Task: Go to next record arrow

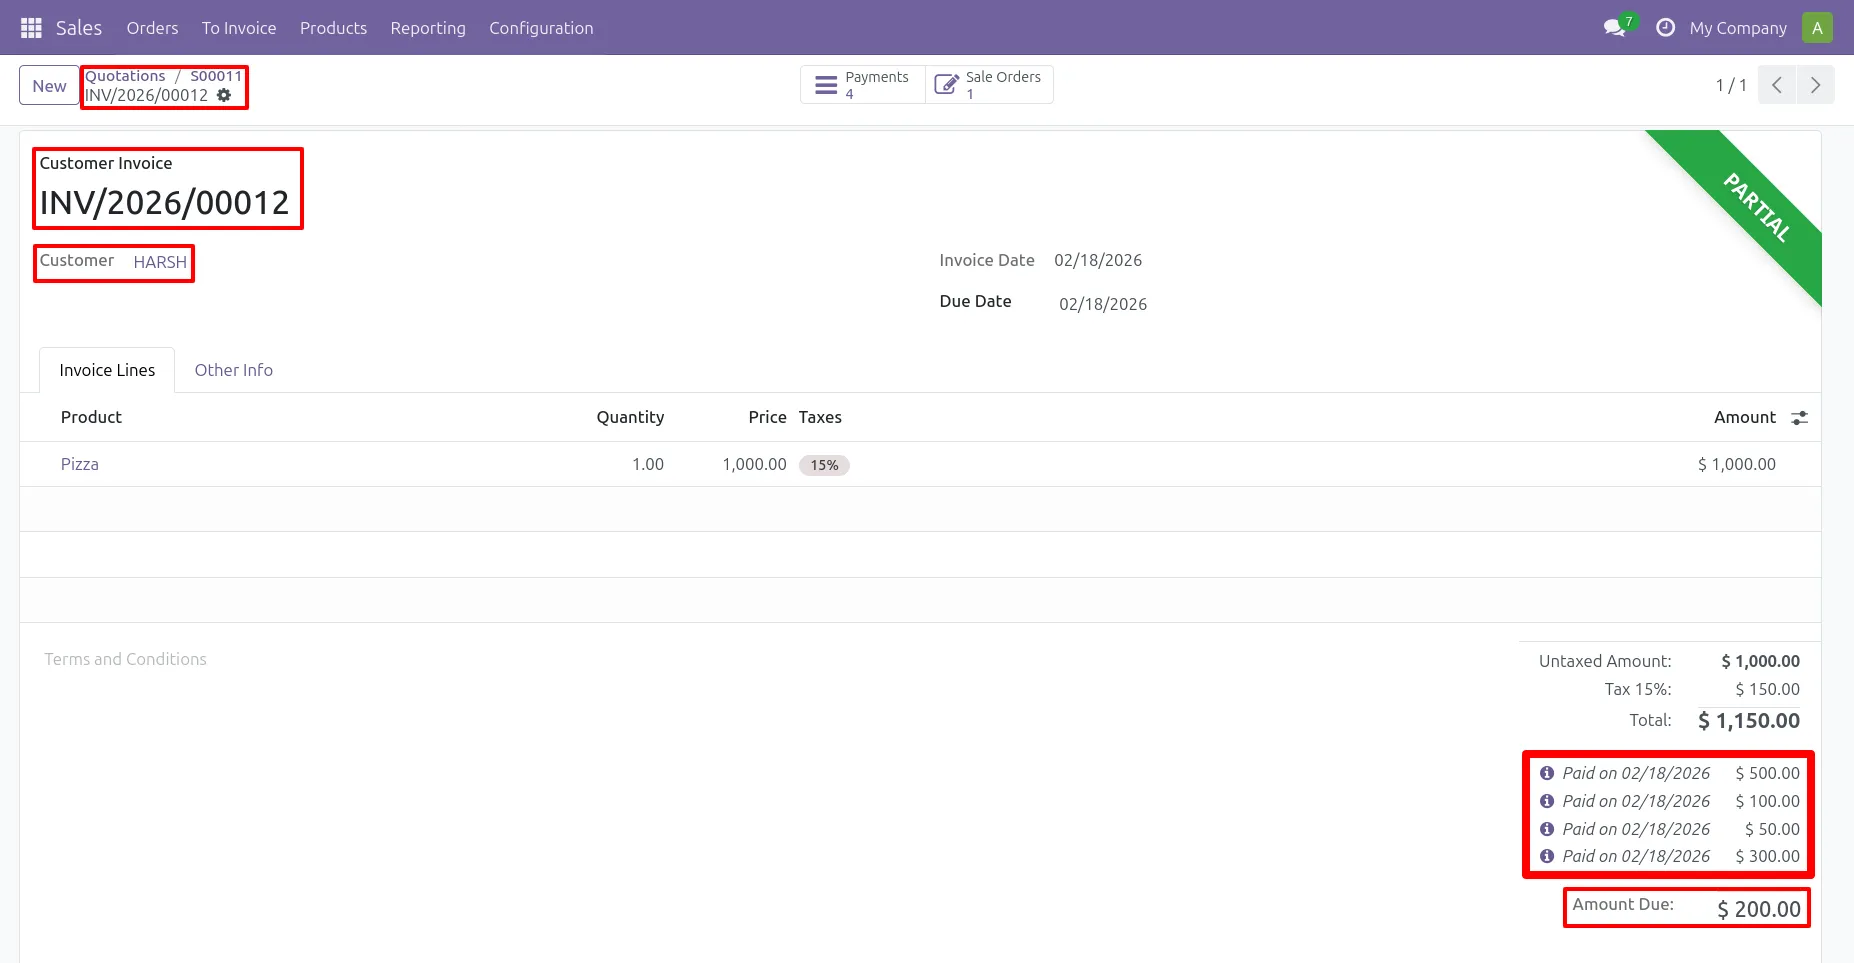Action: 1815,85
